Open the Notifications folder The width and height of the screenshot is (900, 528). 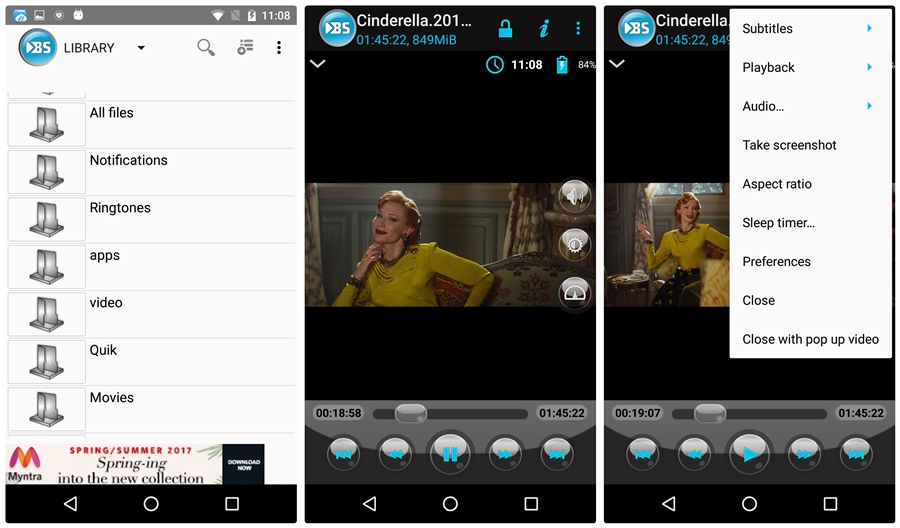coord(151,172)
